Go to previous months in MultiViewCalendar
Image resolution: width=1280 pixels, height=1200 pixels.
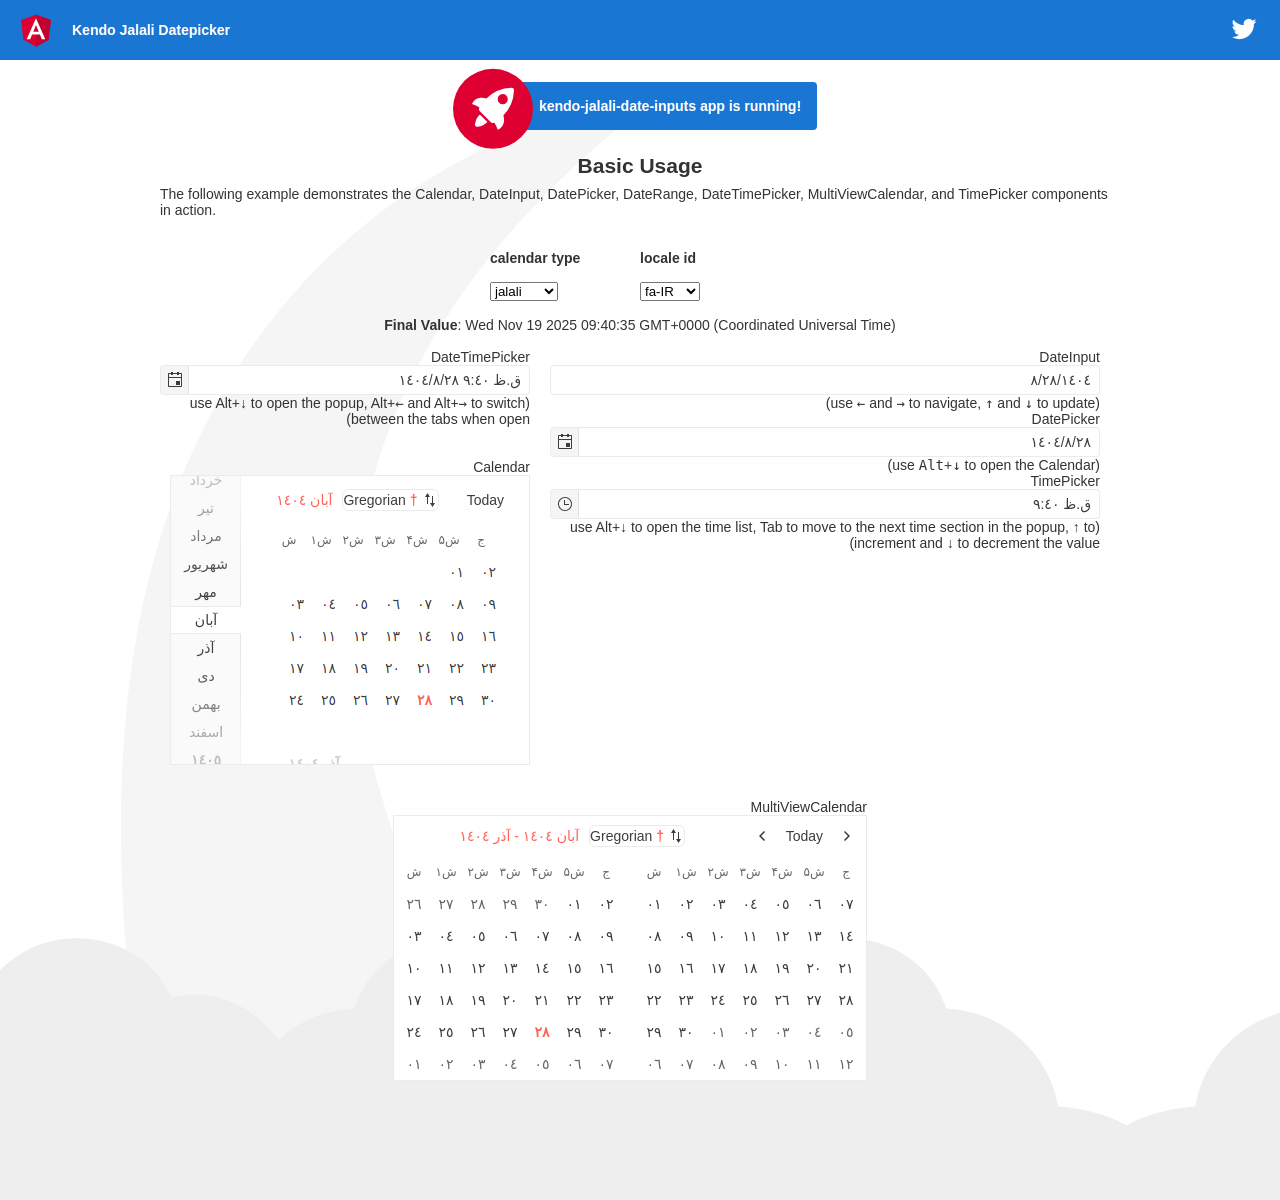click(762, 836)
